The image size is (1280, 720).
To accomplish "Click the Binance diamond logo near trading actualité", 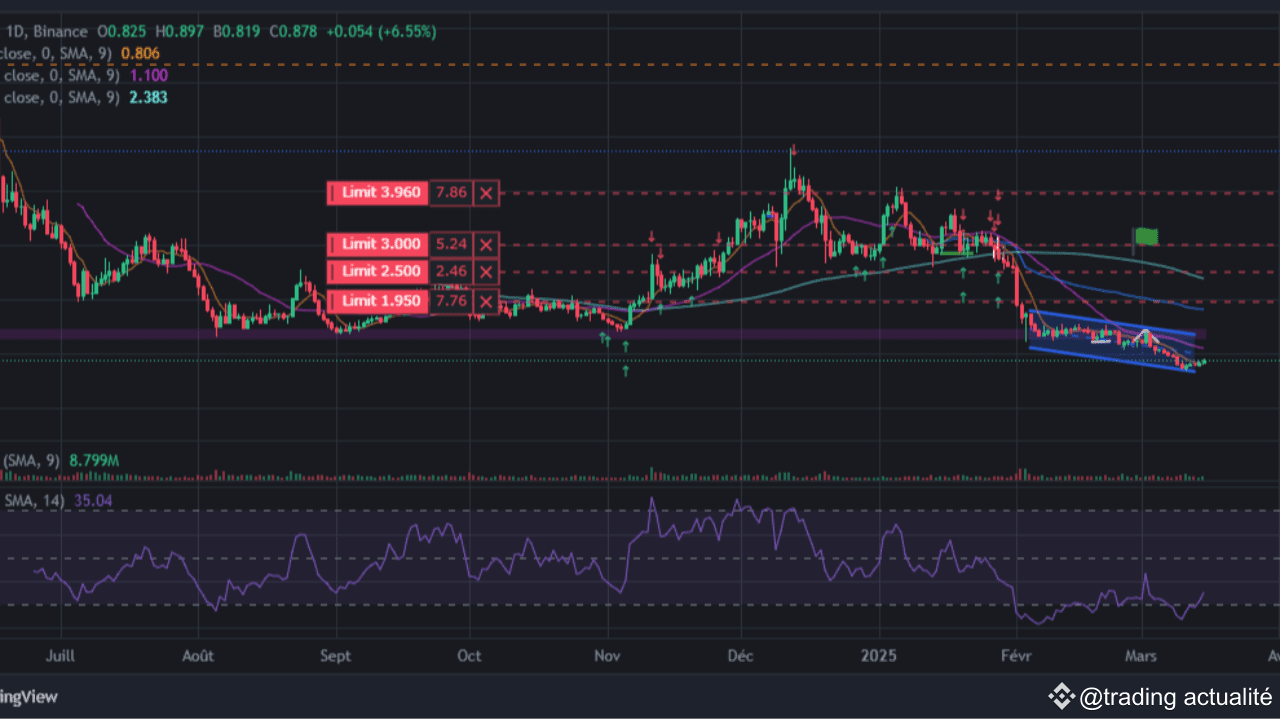I will 1062,697.
